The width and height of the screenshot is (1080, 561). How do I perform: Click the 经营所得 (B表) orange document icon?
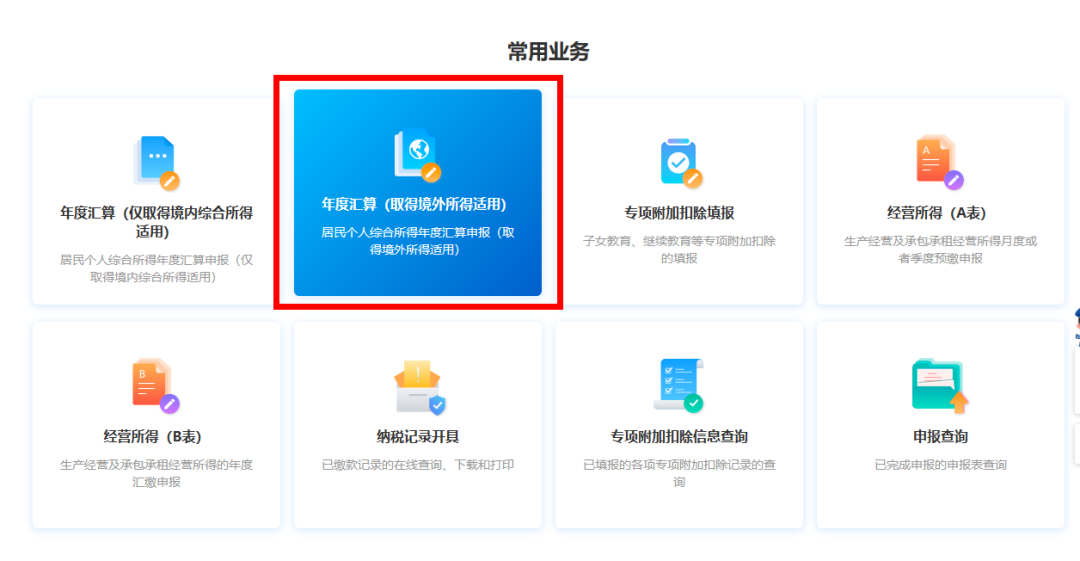pos(156,386)
